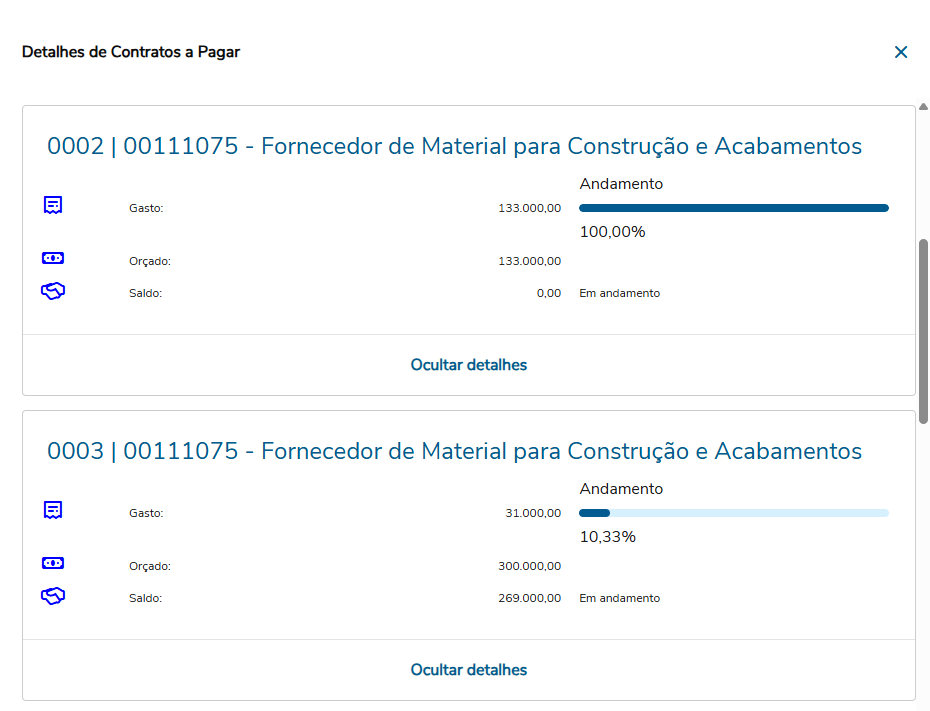Click the Gasto value 133.000,00
The width and height of the screenshot is (930, 711).
click(529, 208)
